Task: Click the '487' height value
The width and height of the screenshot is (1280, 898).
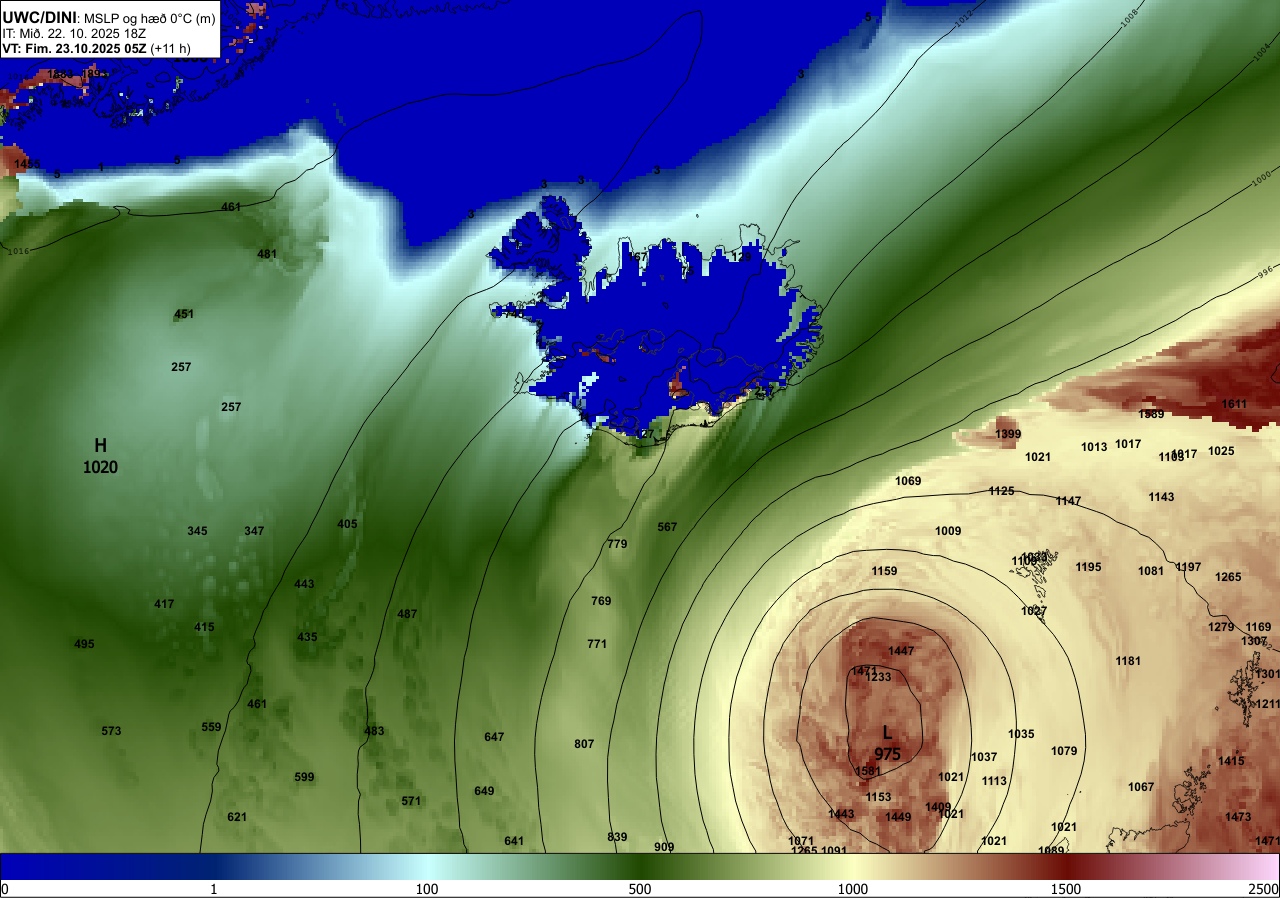Action: [x=407, y=614]
